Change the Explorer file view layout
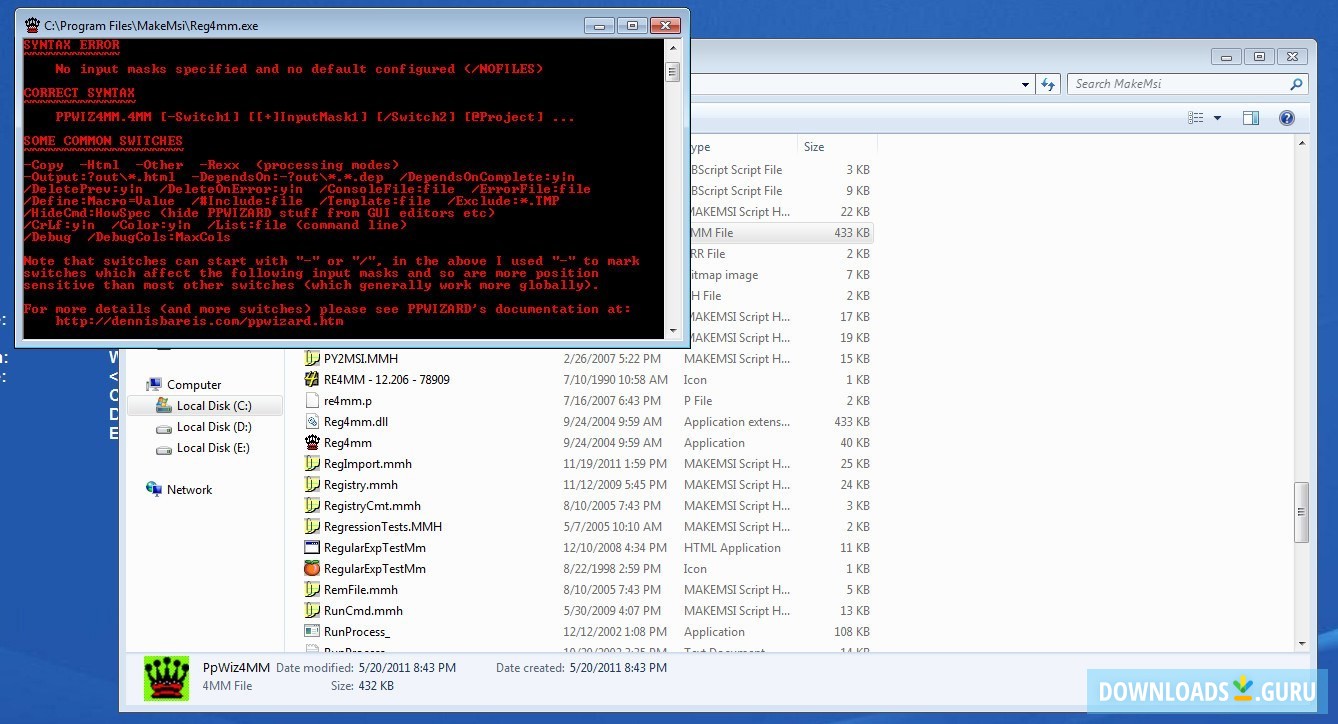This screenshot has width=1338, height=724. pos(1195,118)
